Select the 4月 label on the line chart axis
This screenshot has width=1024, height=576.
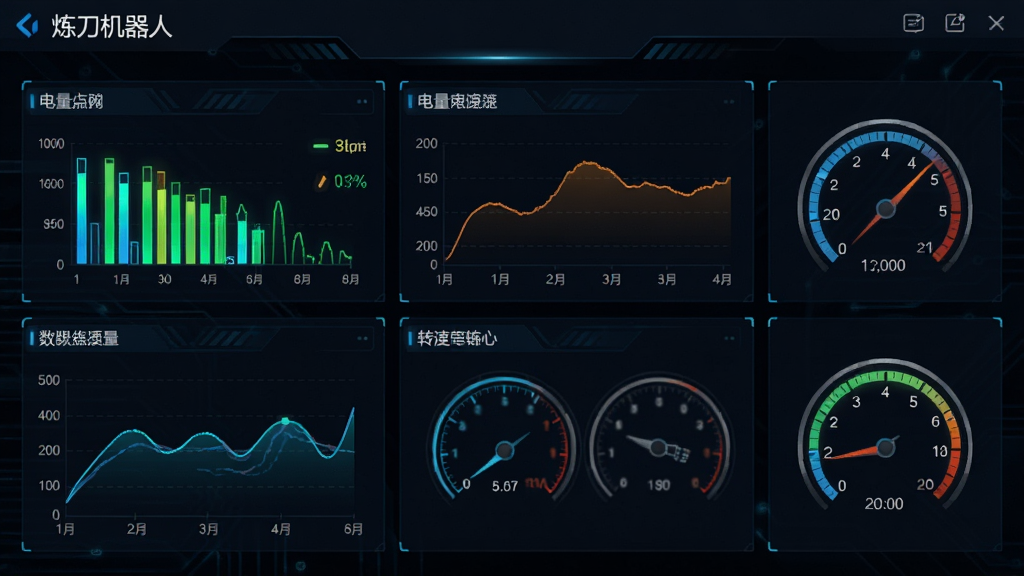click(x=281, y=529)
